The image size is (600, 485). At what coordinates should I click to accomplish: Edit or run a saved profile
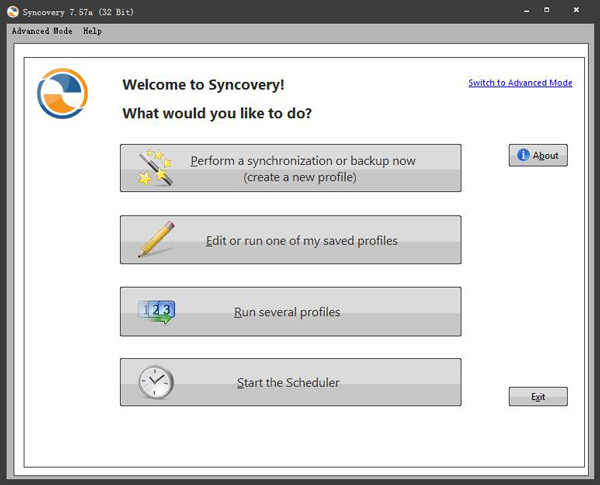[x=291, y=240]
